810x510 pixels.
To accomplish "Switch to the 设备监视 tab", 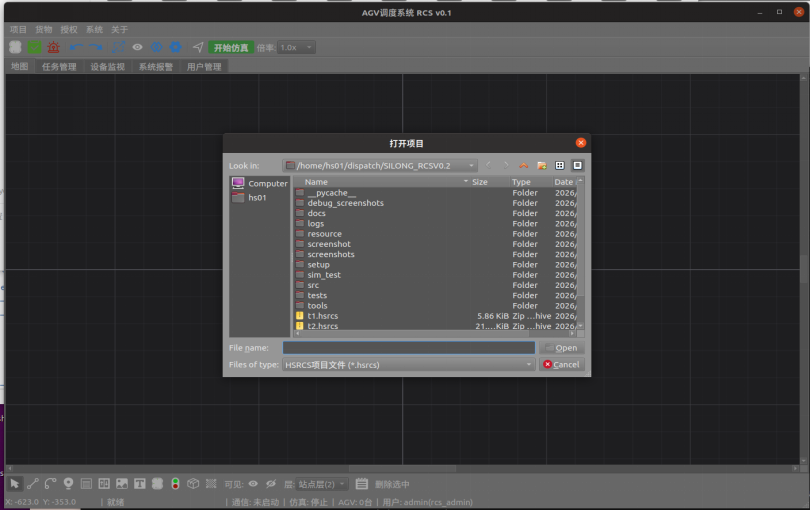I will 107,67.
